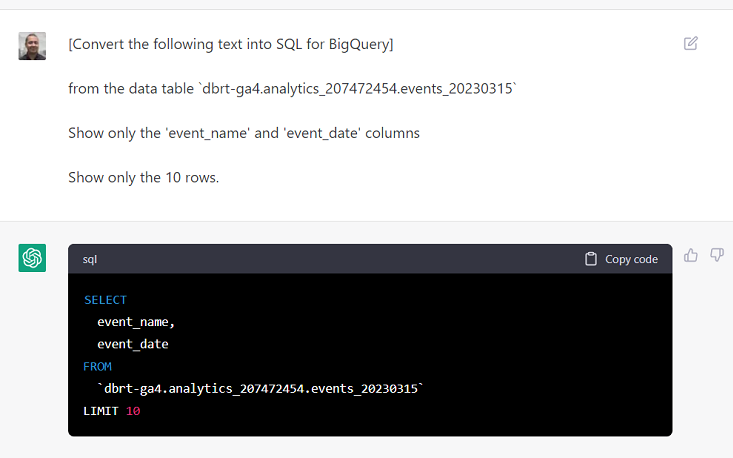Click the FROM keyword in code
733x458 pixels.
click(97, 366)
